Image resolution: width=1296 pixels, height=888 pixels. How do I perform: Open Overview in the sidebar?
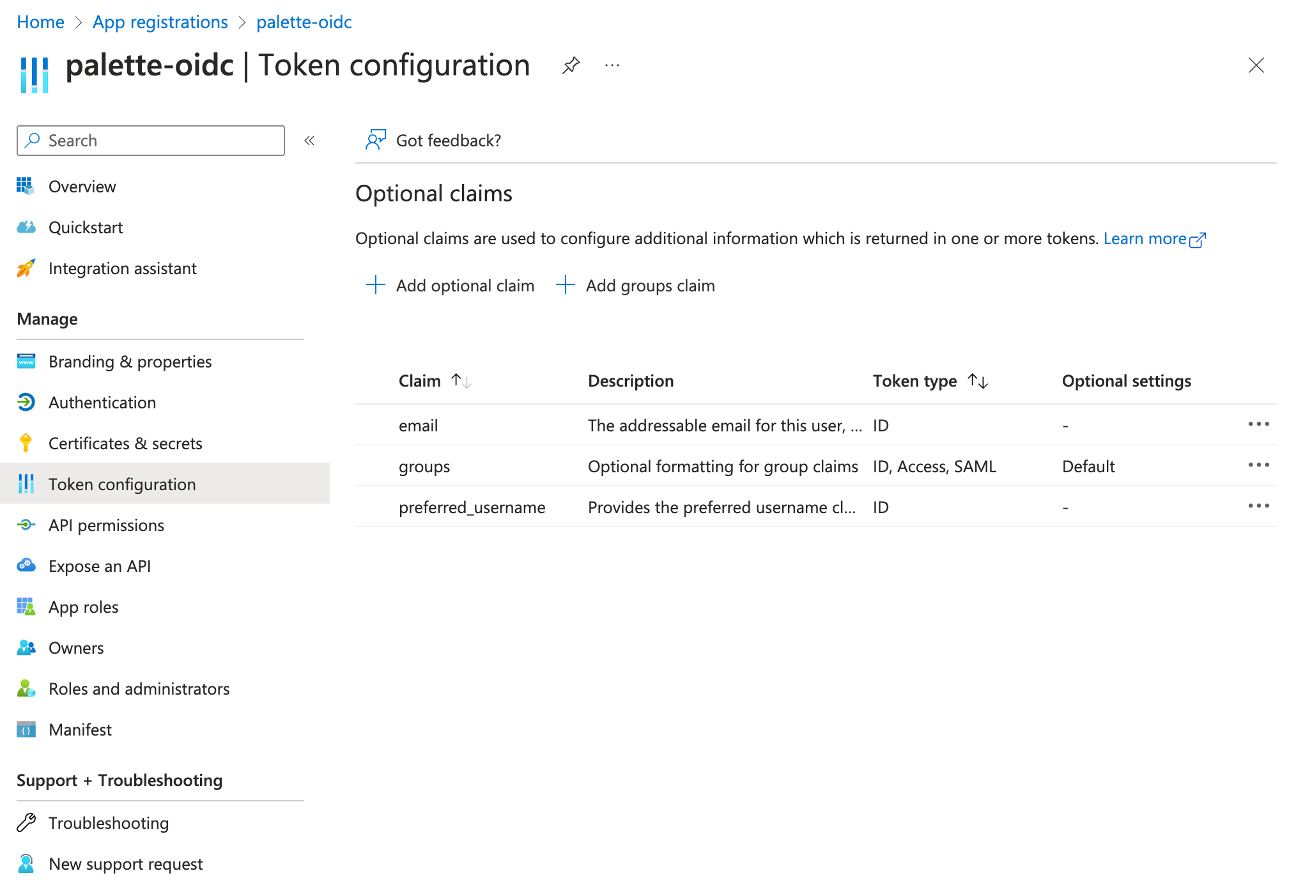[82, 186]
